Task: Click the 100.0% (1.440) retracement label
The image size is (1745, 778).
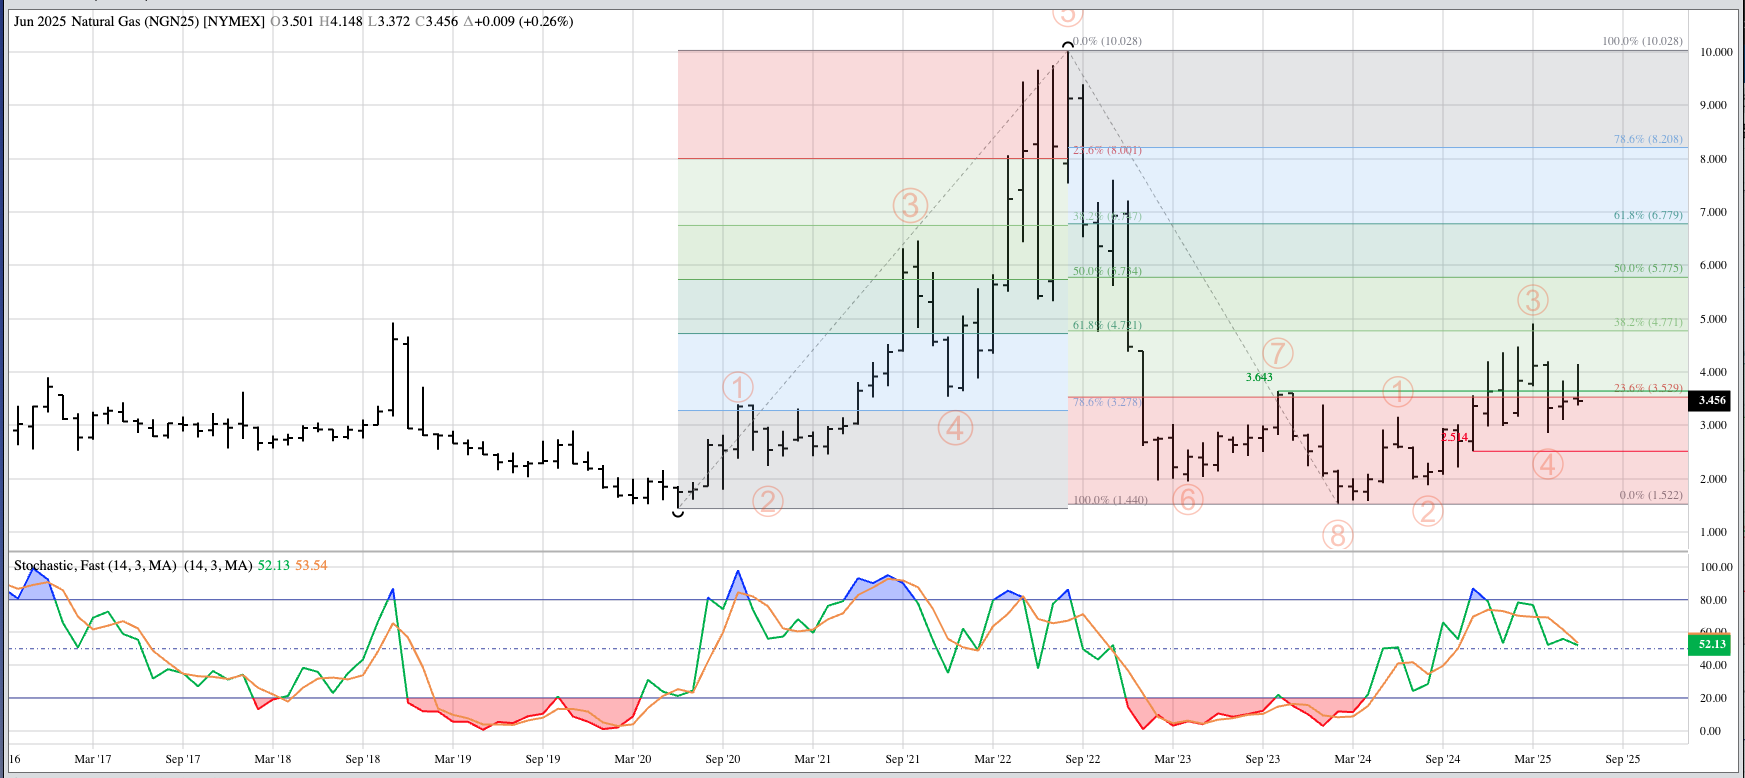Action: click(1110, 500)
